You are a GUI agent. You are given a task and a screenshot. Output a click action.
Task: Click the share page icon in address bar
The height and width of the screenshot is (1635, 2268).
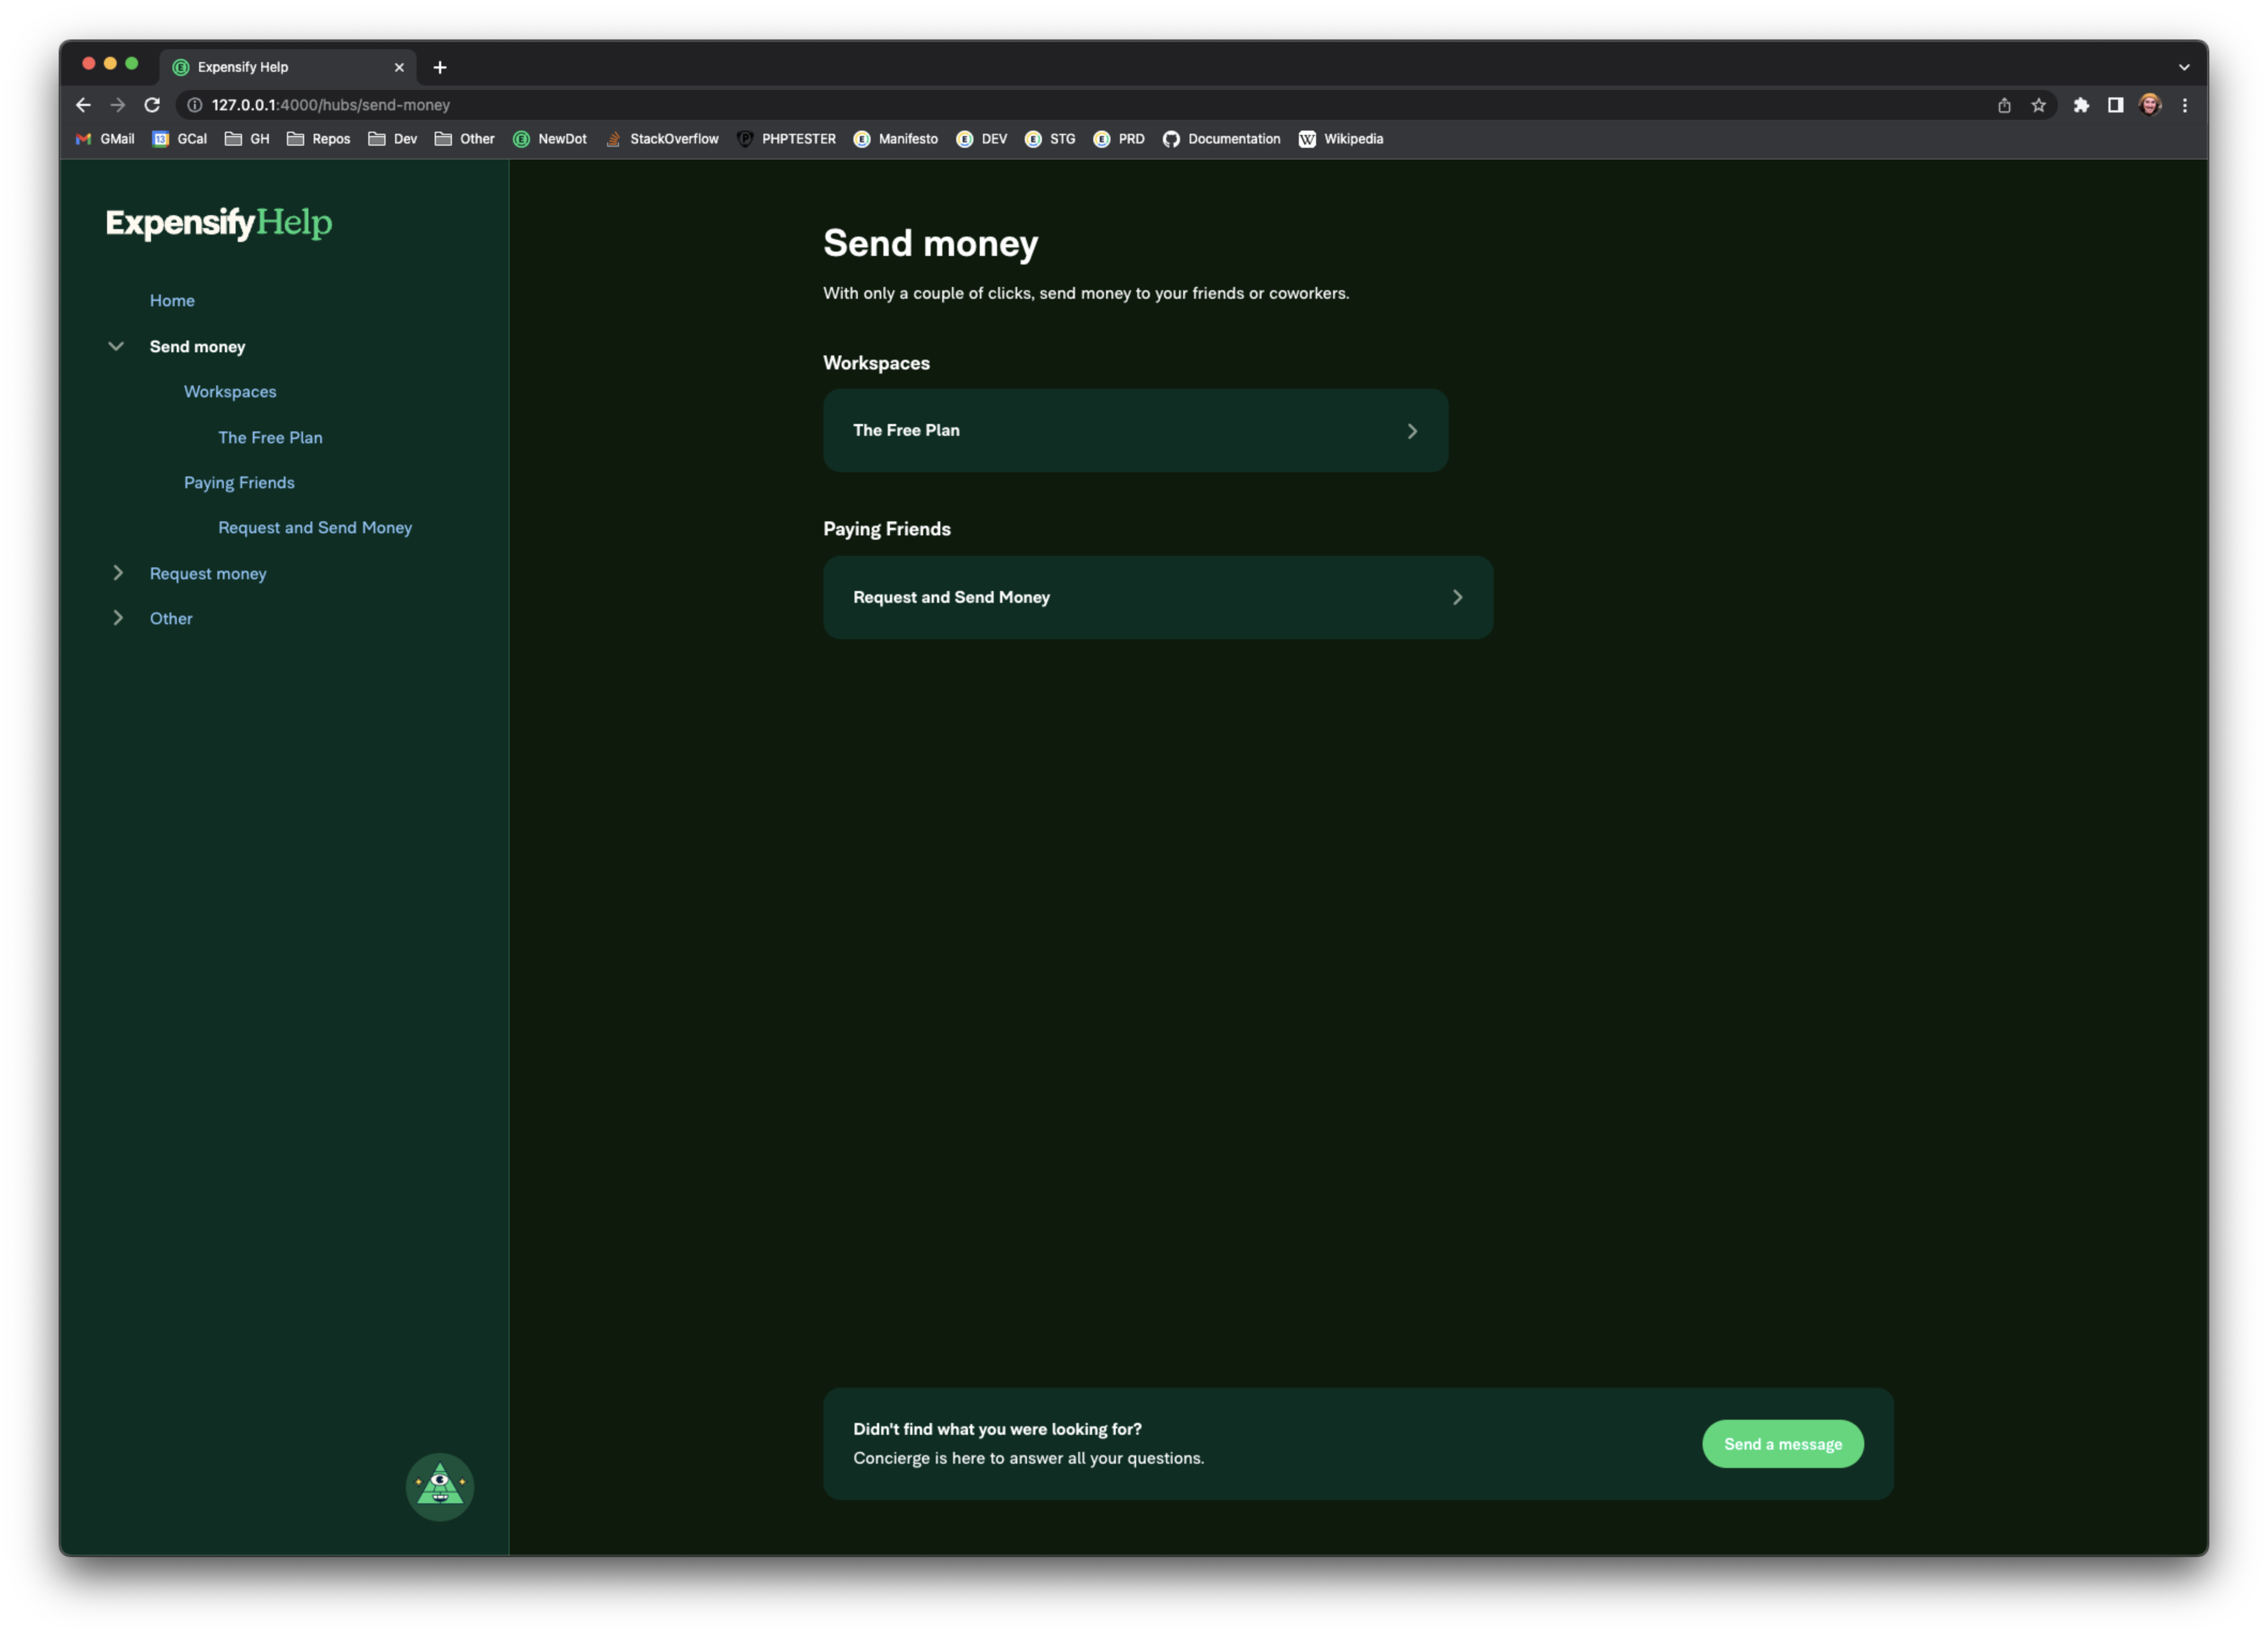click(2004, 105)
